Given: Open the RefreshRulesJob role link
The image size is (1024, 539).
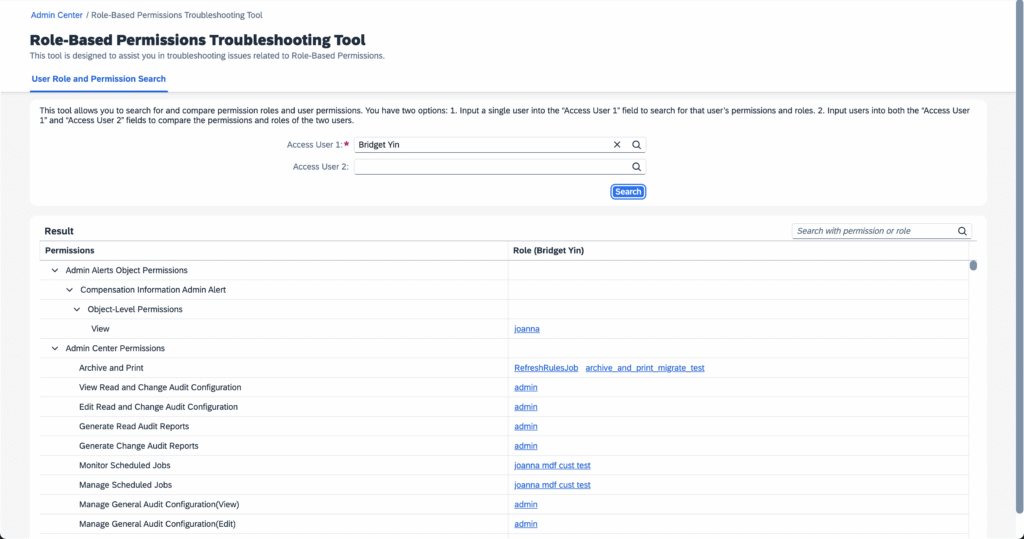Looking at the screenshot, I should click(x=546, y=368).
